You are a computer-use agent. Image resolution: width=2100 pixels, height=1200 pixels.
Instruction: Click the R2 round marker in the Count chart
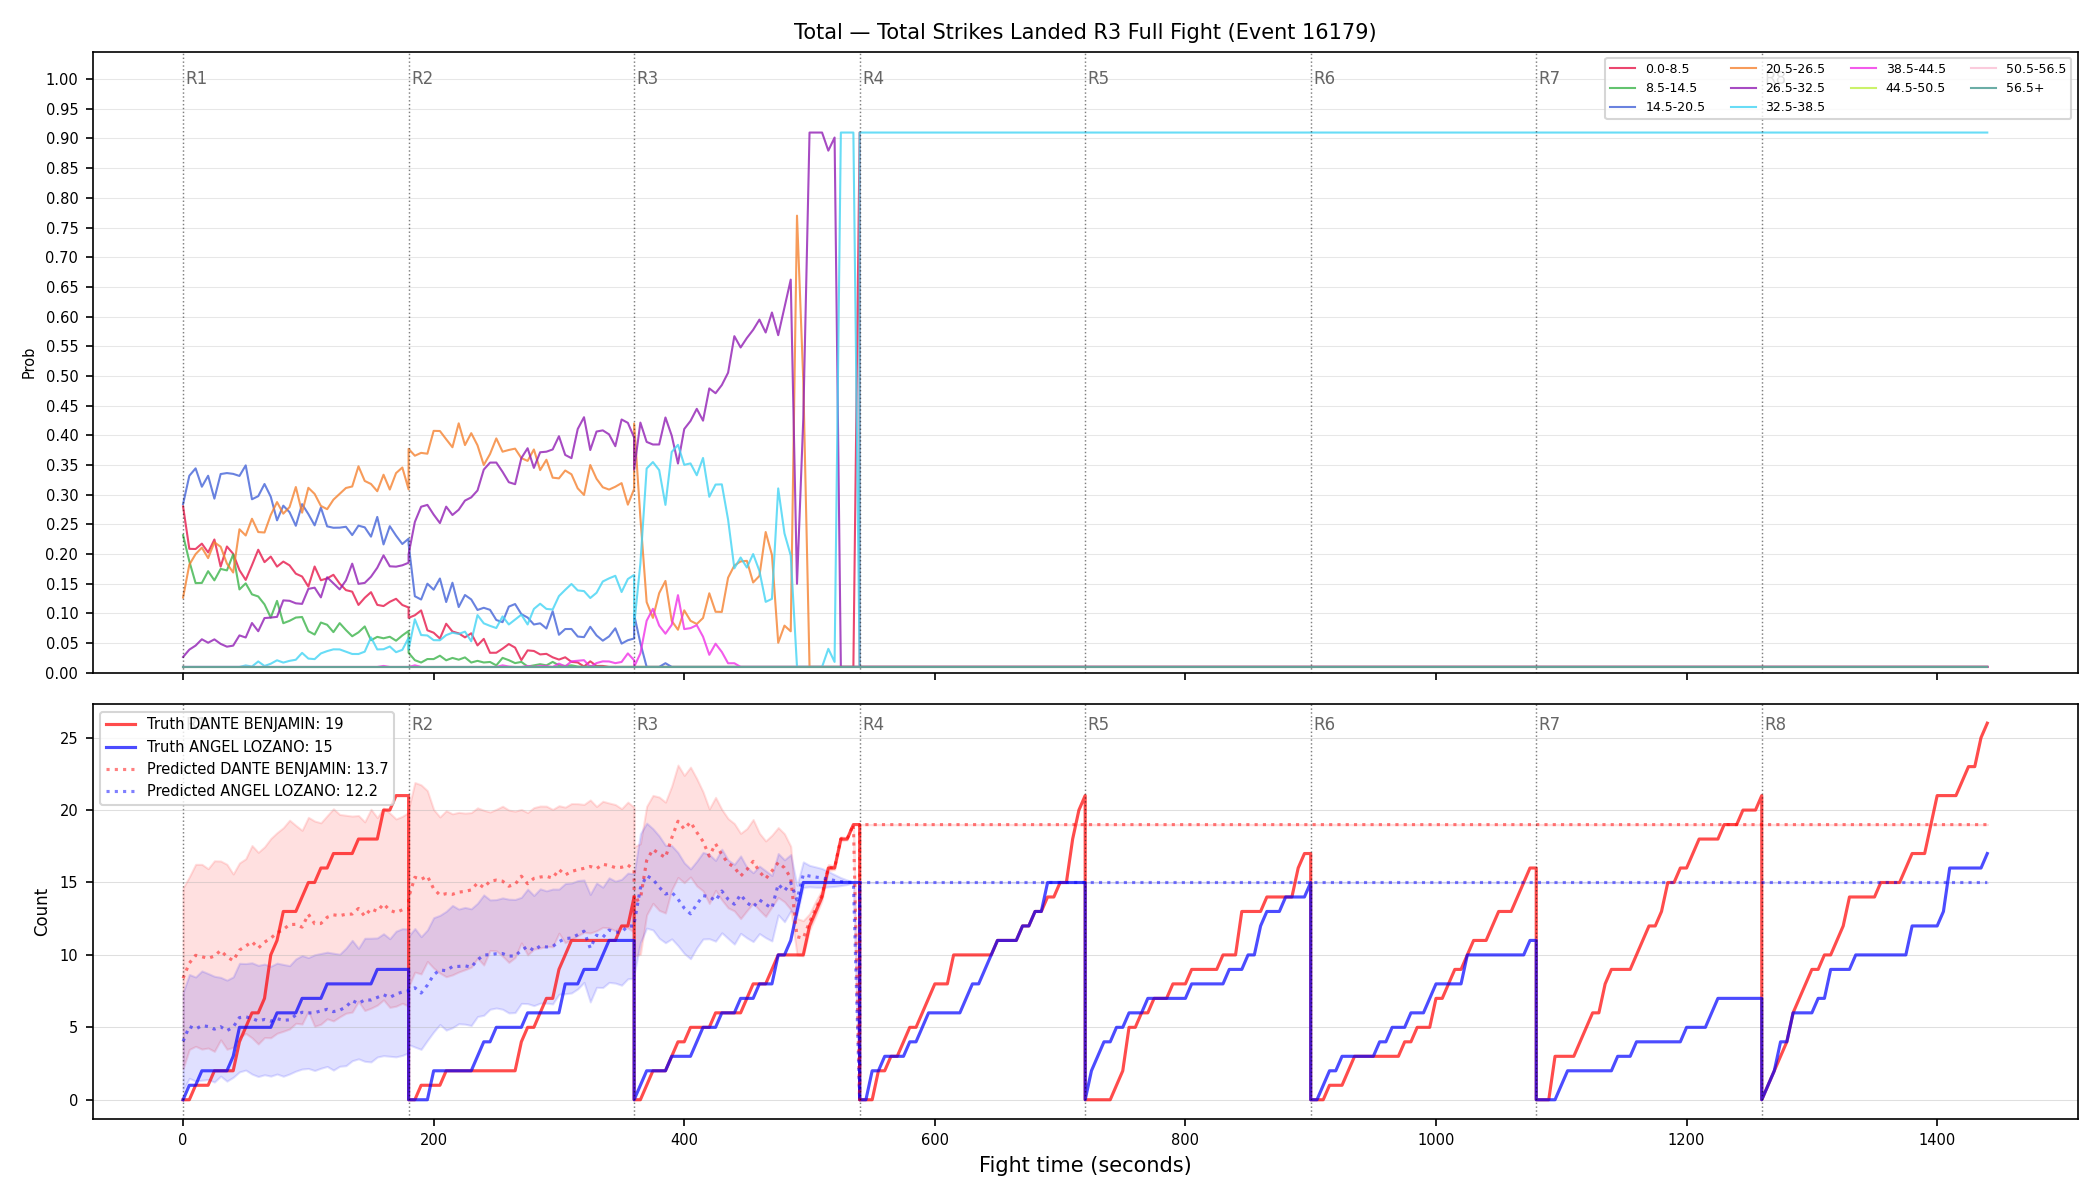pyautogui.click(x=422, y=724)
